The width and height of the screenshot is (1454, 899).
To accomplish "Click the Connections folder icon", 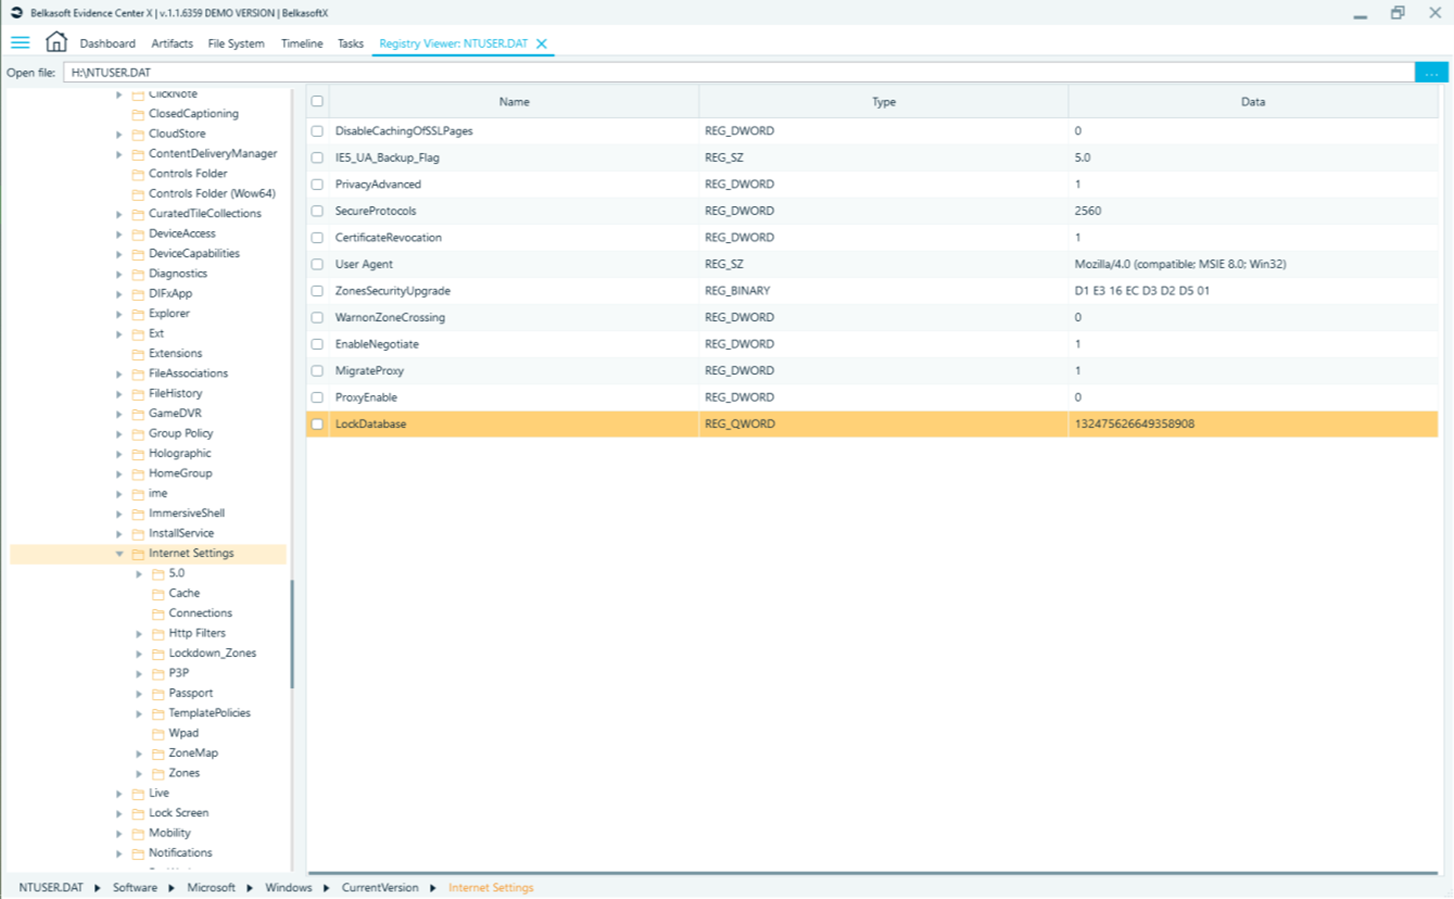I will pos(158,614).
